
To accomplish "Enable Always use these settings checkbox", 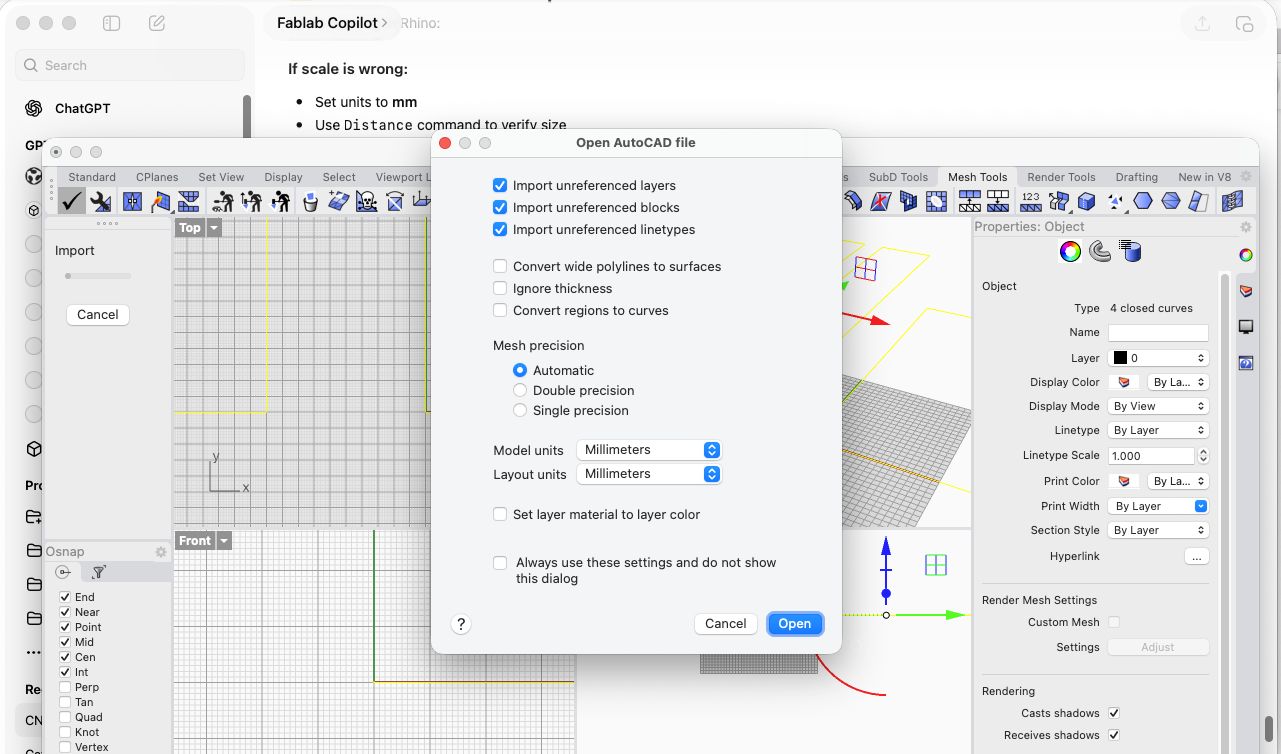I will [x=500, y=563].
